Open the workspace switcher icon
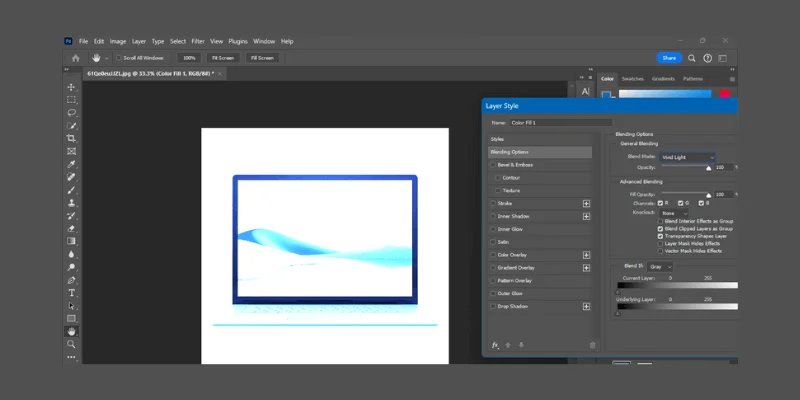This screenshot has height=400, width=800. click(x=722, y=58)
